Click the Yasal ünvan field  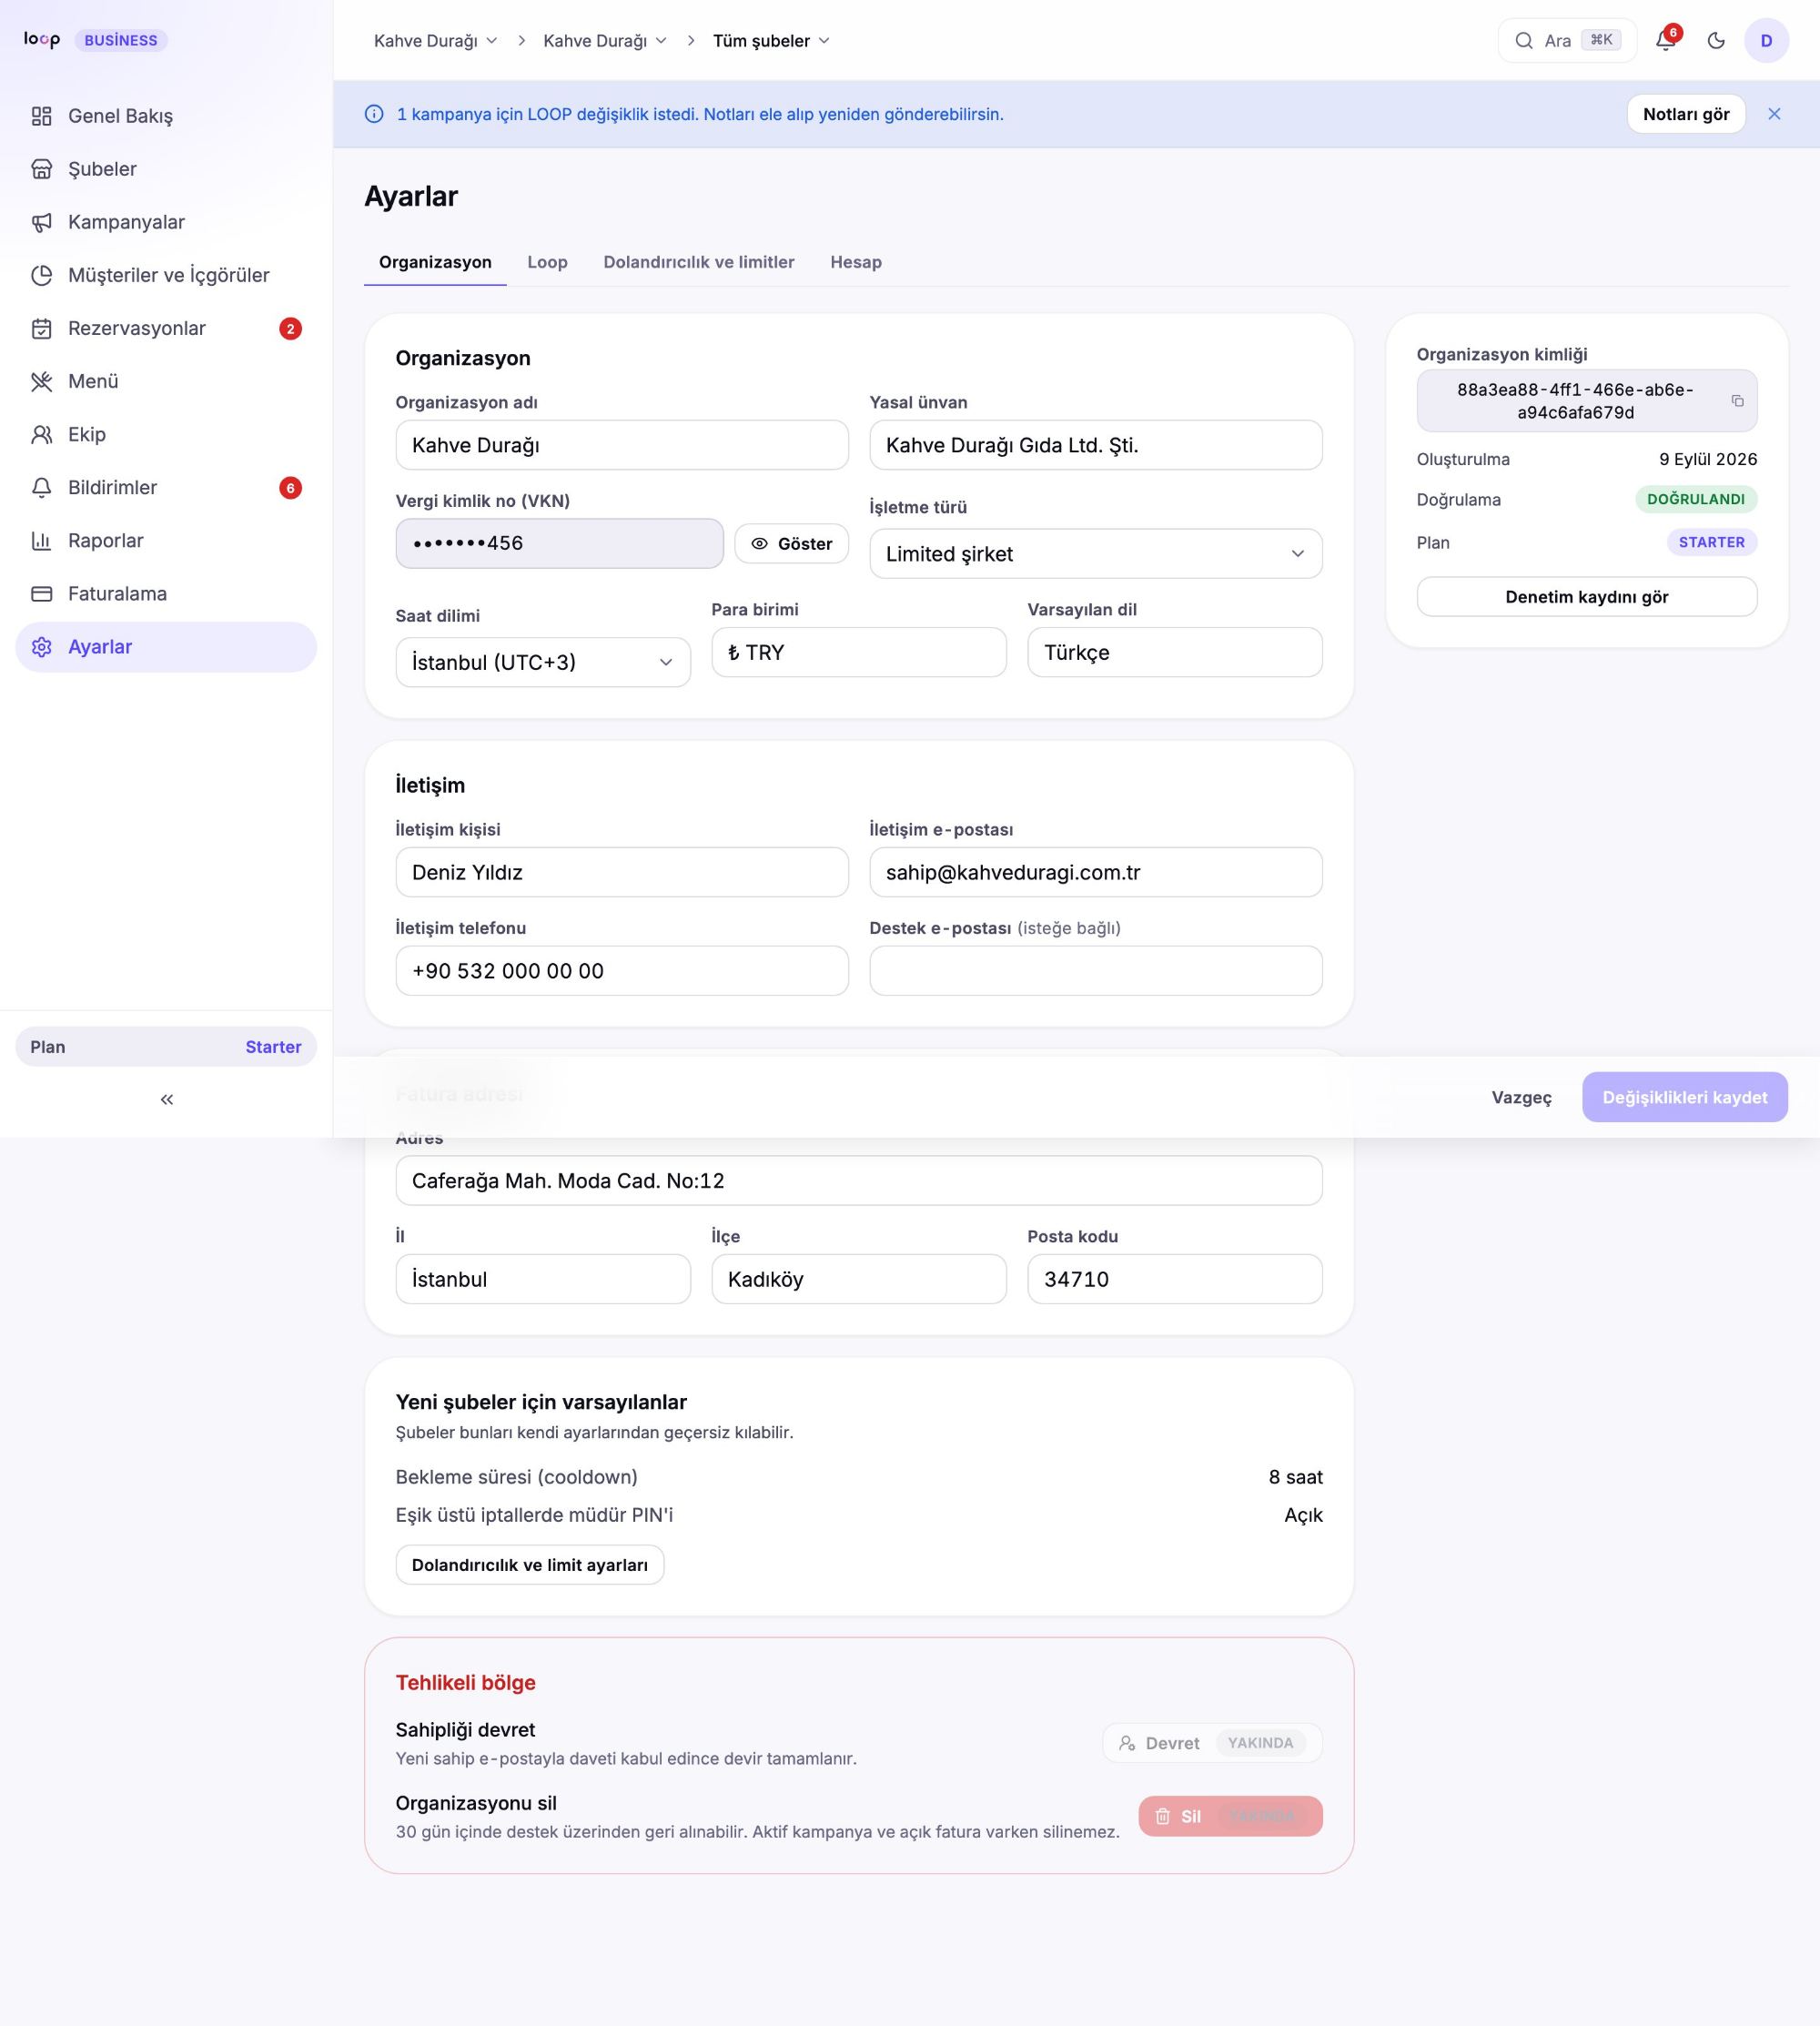[1096, 445]
